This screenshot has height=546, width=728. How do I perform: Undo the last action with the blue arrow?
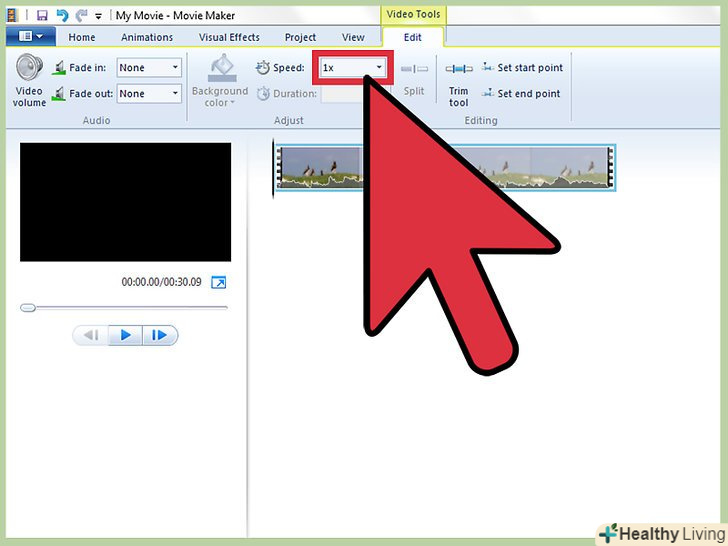[x=62, y=16]
